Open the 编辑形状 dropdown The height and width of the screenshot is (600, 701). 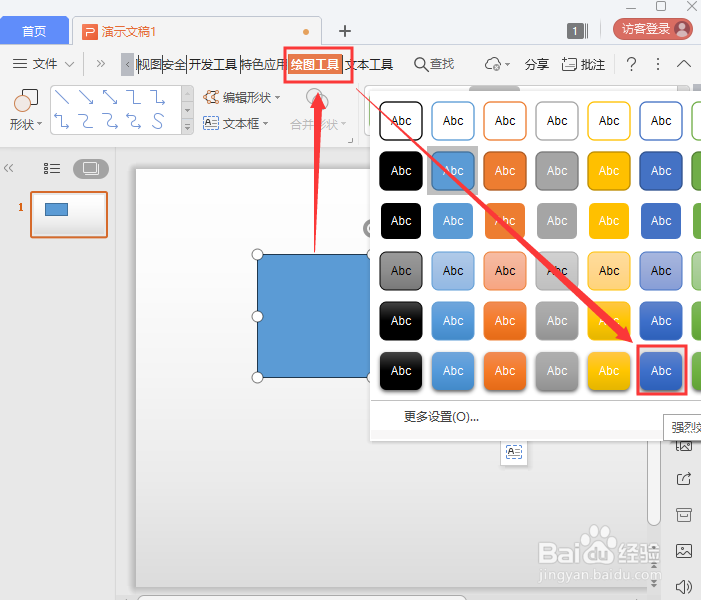tap(241, 97)
